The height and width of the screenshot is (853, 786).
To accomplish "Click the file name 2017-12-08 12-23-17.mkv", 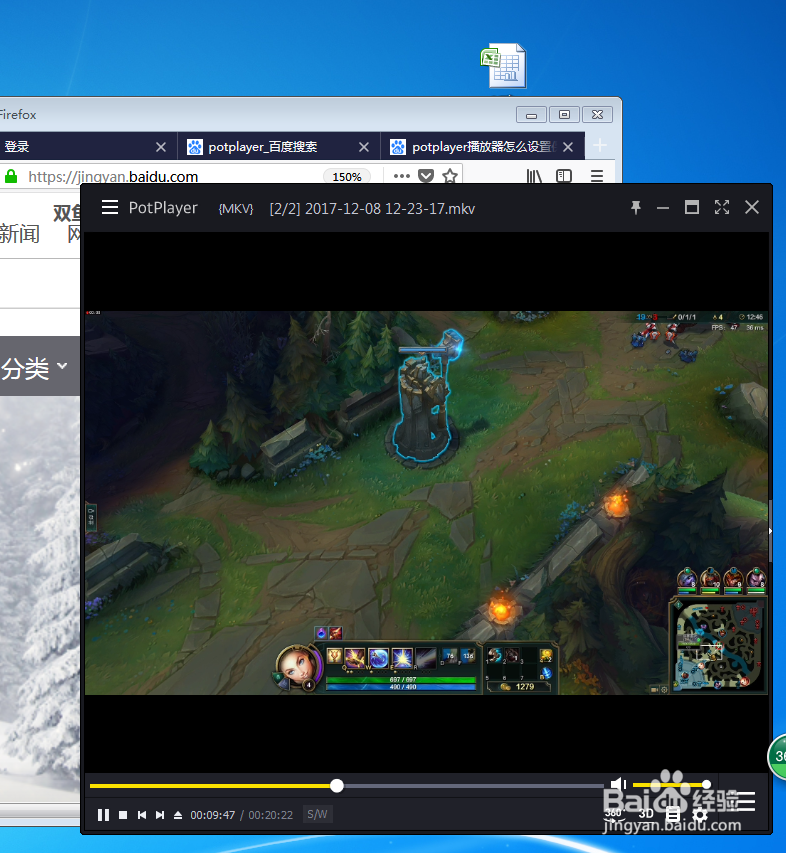I will [x=389, y=209].
